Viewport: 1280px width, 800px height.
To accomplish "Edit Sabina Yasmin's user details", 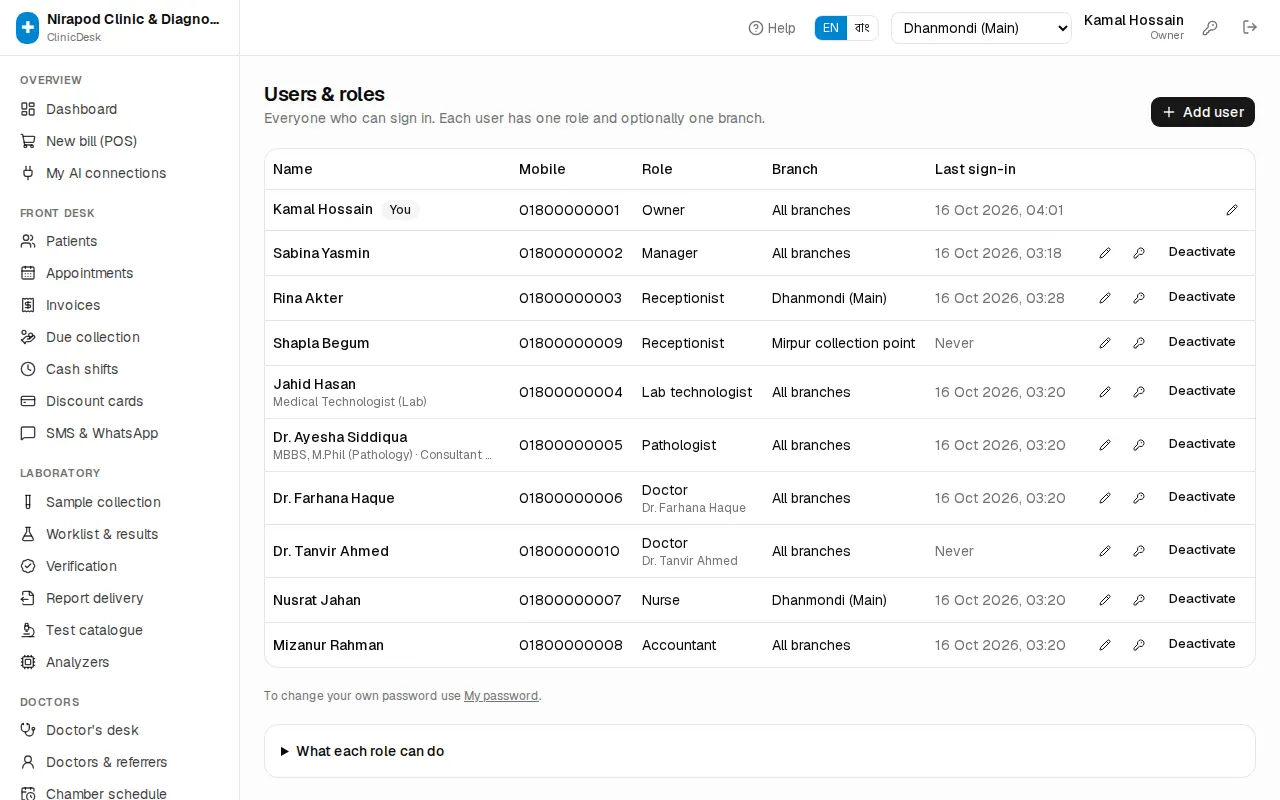I will click(x=1105, y=253).
